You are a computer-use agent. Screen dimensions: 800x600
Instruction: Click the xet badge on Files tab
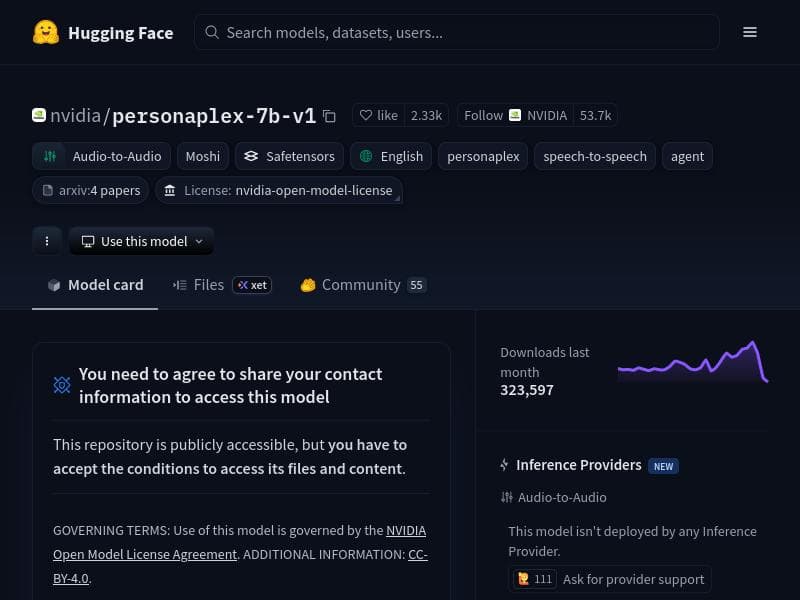pyautogui.click(x=252, y=285)
